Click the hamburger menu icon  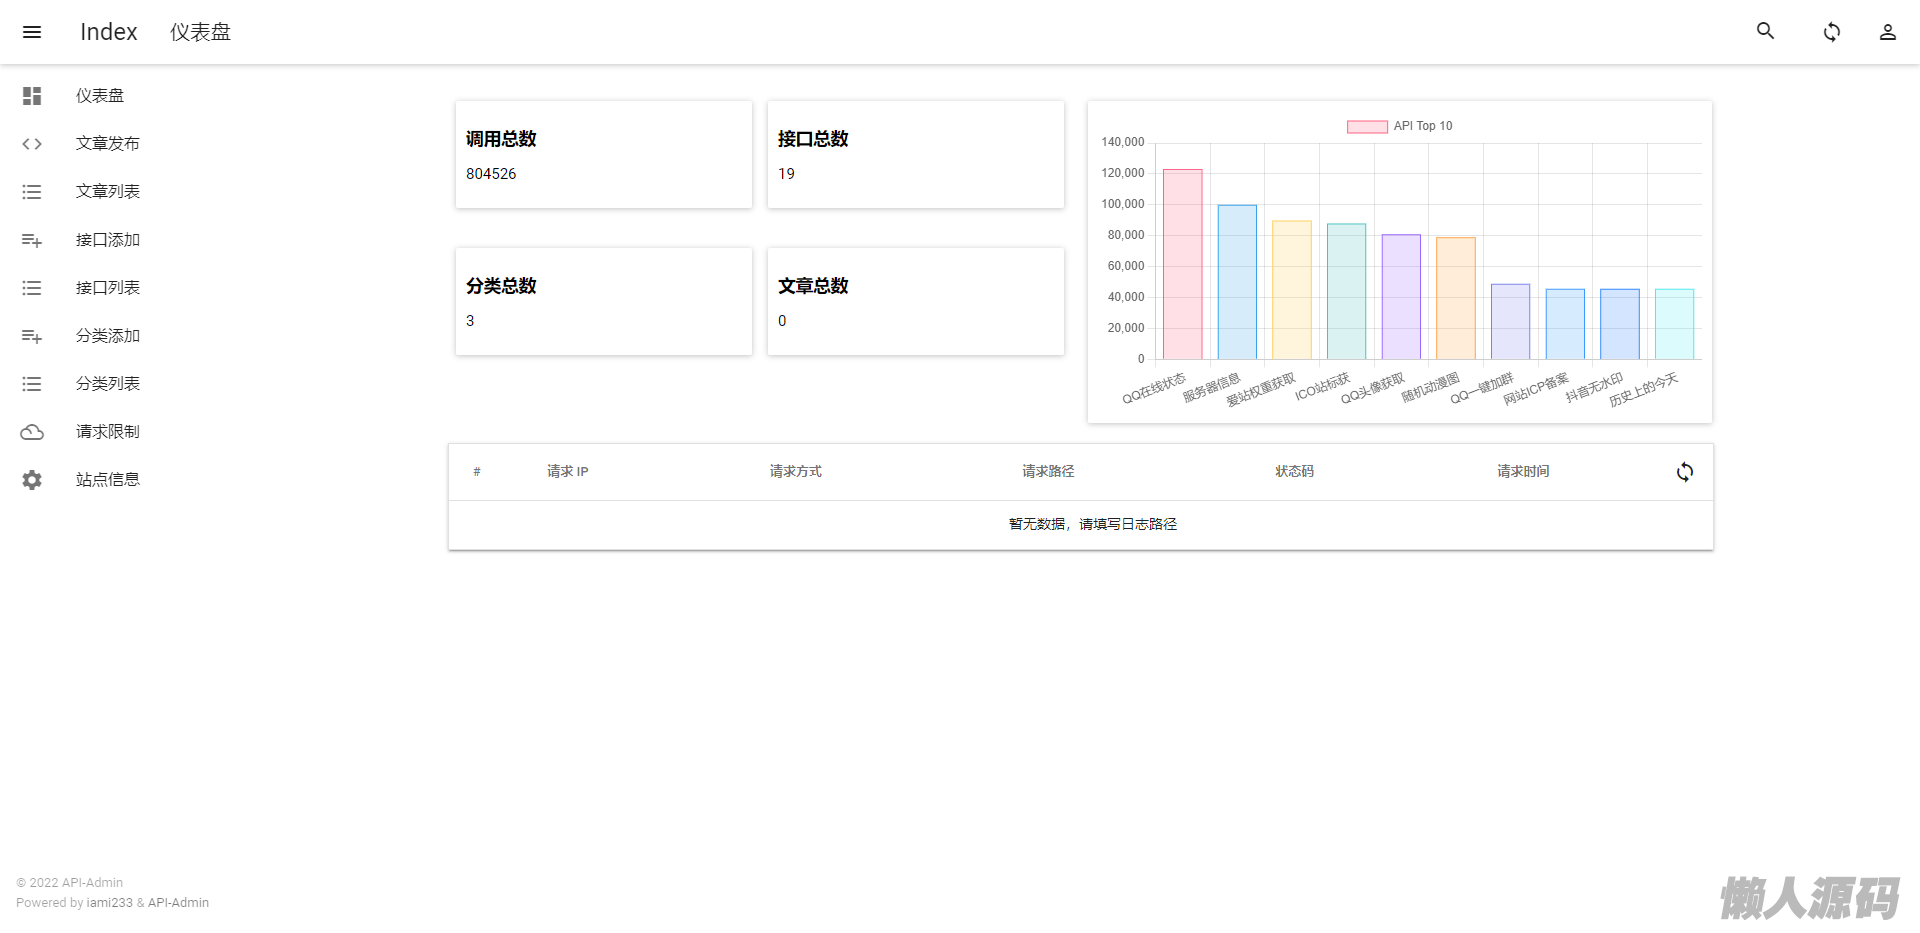(32, 32)
